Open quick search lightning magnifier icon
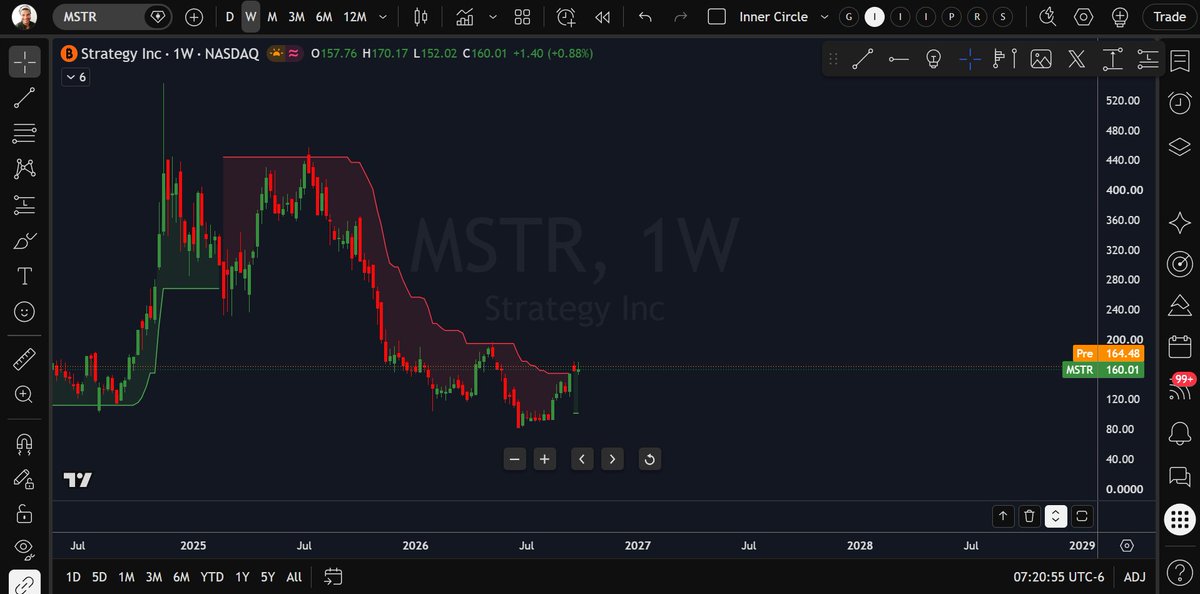The width and height of the screenshot is (1200, 594). 1048,17
